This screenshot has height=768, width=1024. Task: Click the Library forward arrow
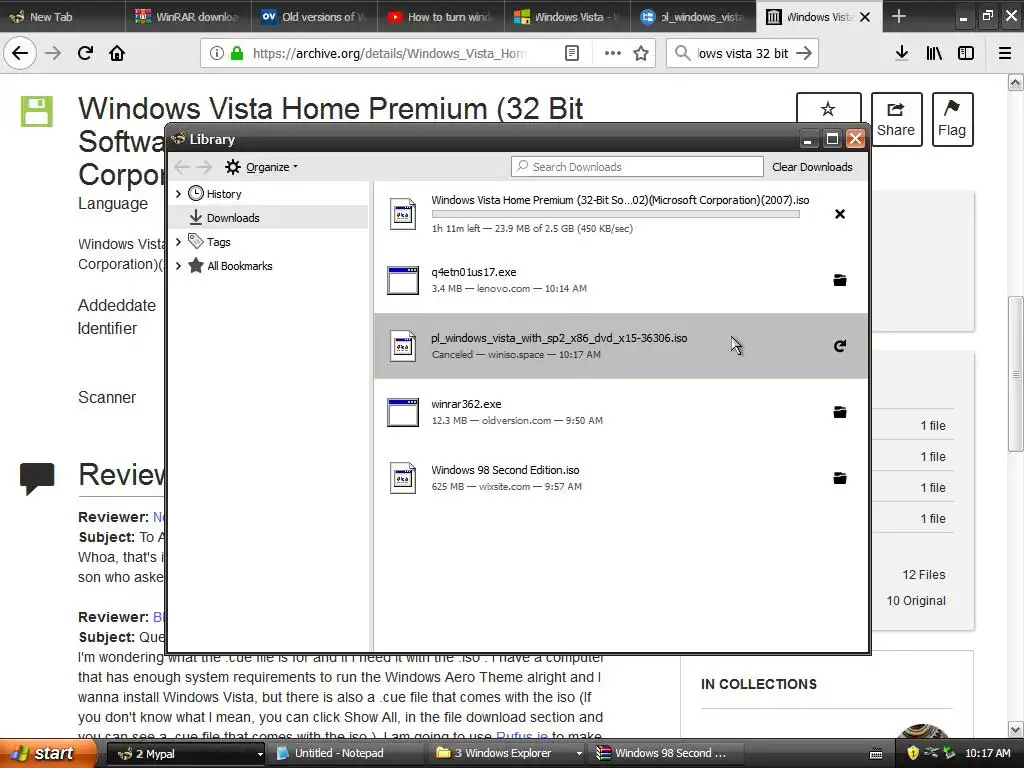pyautogui.click(x=204, y=167)
